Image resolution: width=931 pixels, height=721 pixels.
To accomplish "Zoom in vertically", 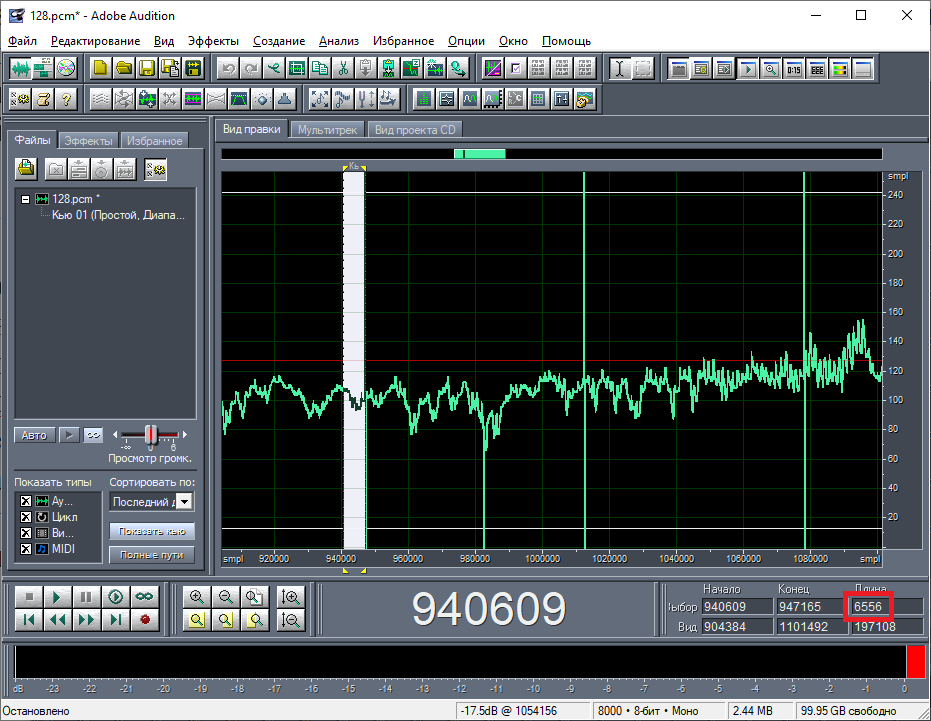I will coord(290,597).
